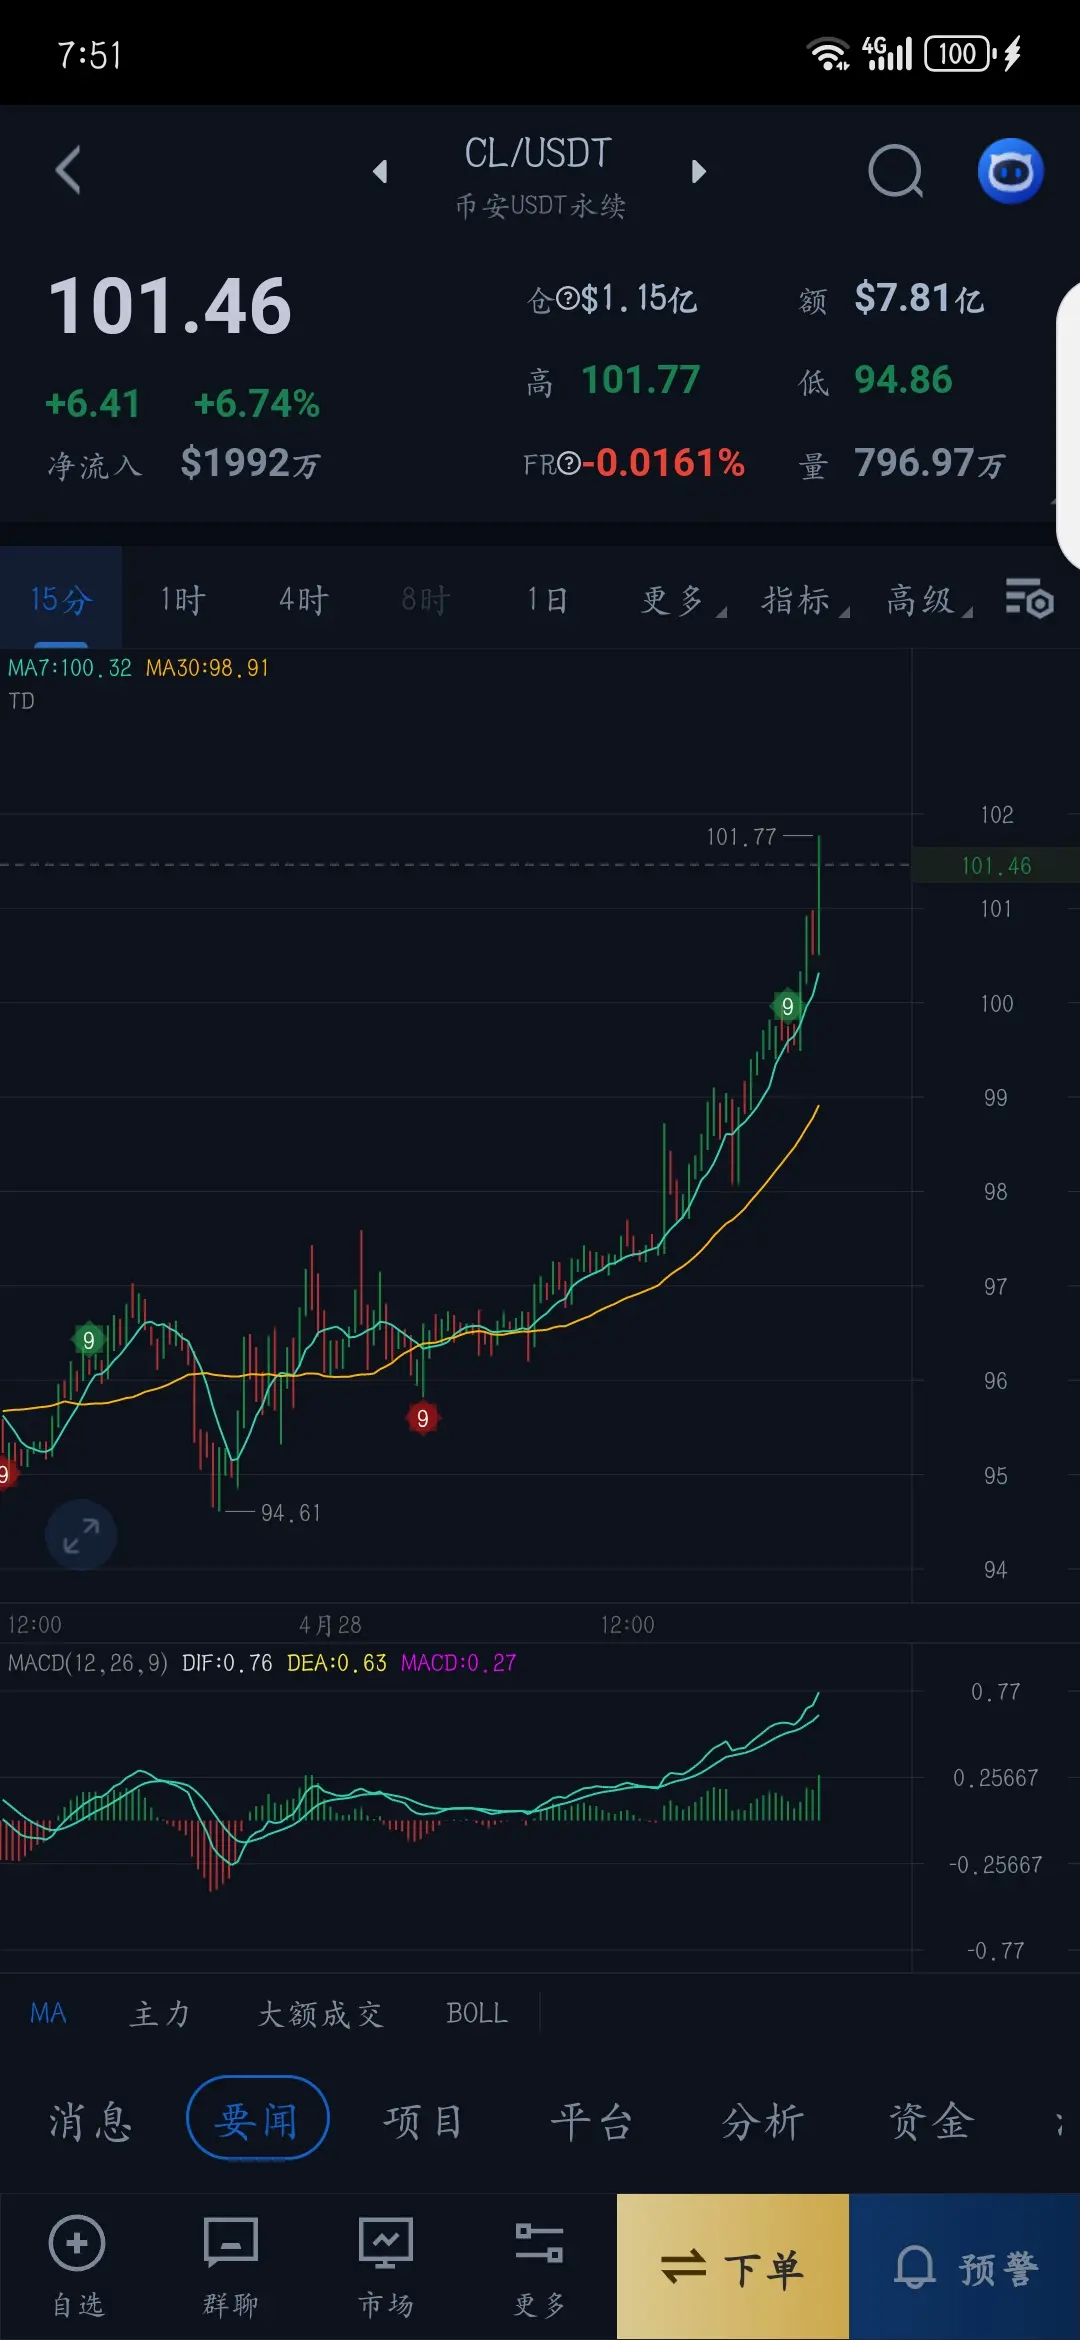Open 群聊 group chat

[231, 2267]
